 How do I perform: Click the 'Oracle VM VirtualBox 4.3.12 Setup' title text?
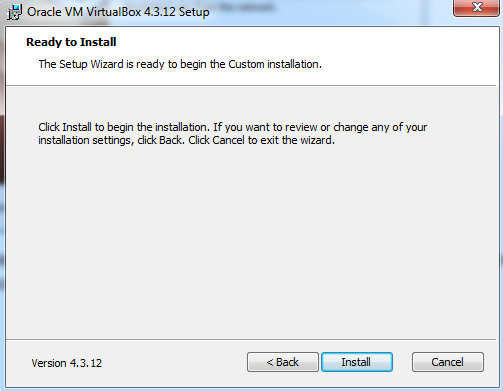pos(118,12)
